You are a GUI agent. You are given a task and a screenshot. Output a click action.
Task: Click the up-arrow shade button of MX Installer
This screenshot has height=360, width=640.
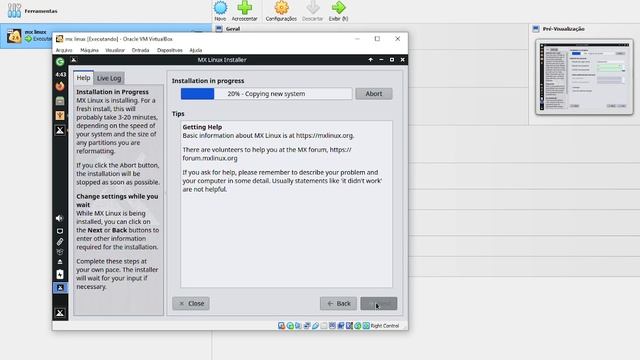pos(371,60)
